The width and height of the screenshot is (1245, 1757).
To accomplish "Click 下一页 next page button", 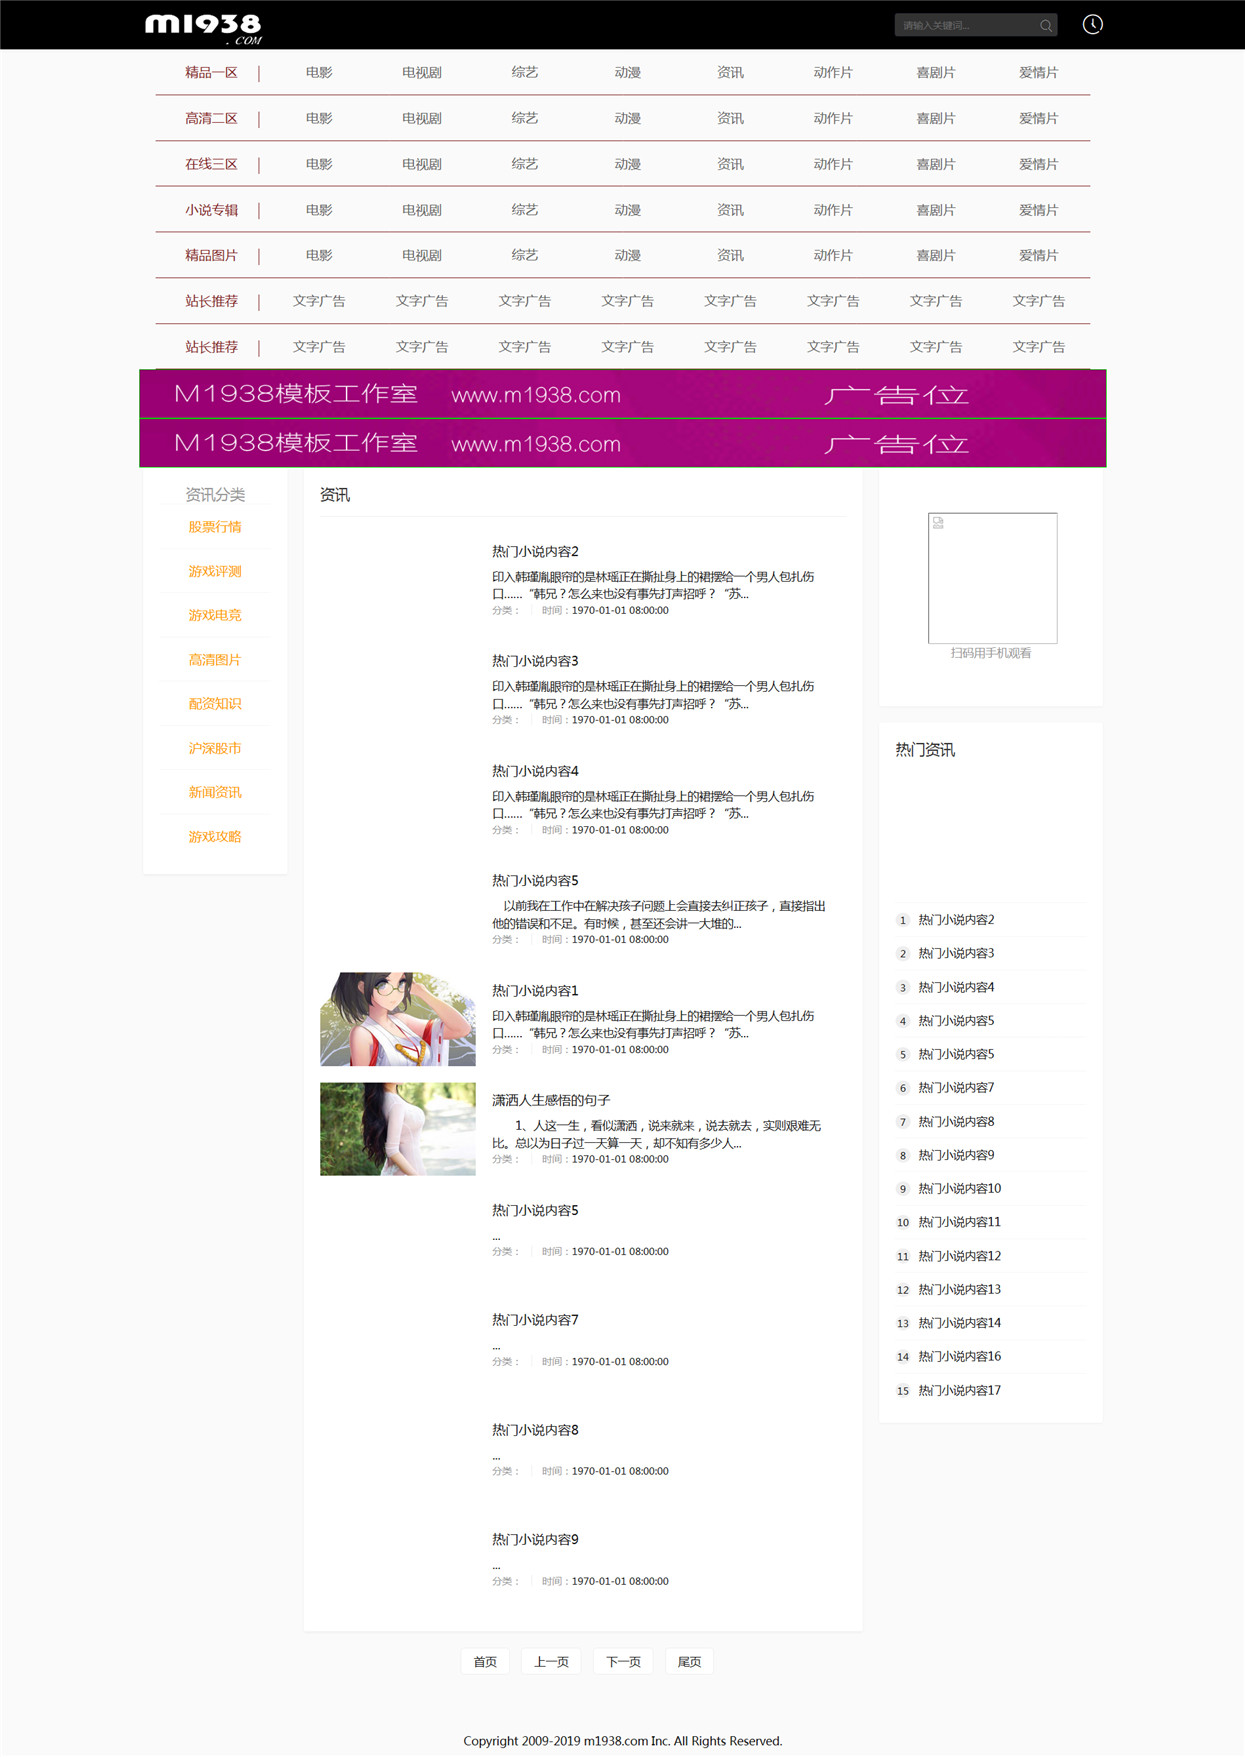I will point(623,1662).
